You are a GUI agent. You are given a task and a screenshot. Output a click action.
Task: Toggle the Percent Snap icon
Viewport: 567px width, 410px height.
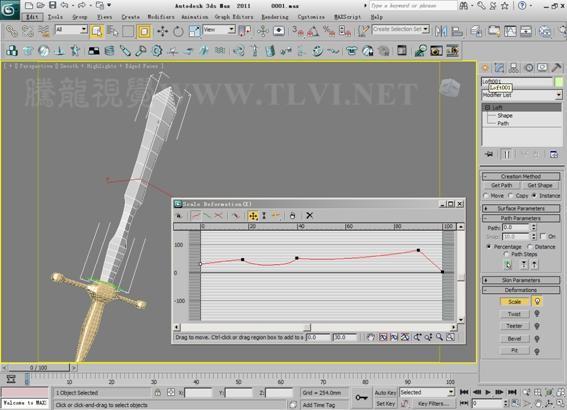329,31
